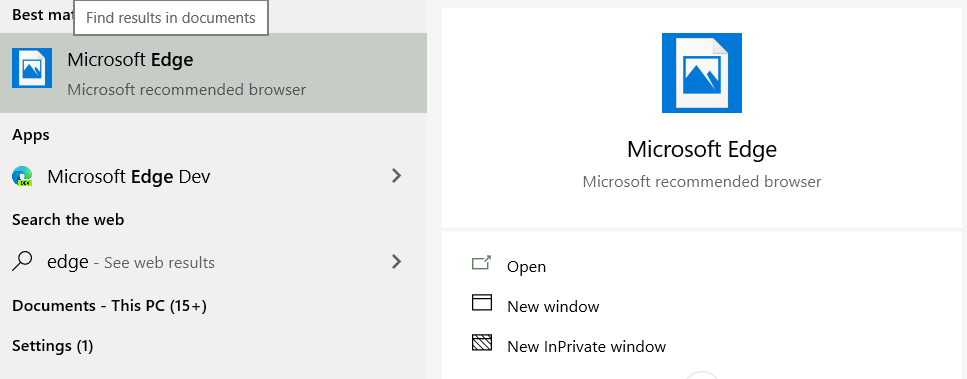Click the New window icon

(x=482, y=303)
